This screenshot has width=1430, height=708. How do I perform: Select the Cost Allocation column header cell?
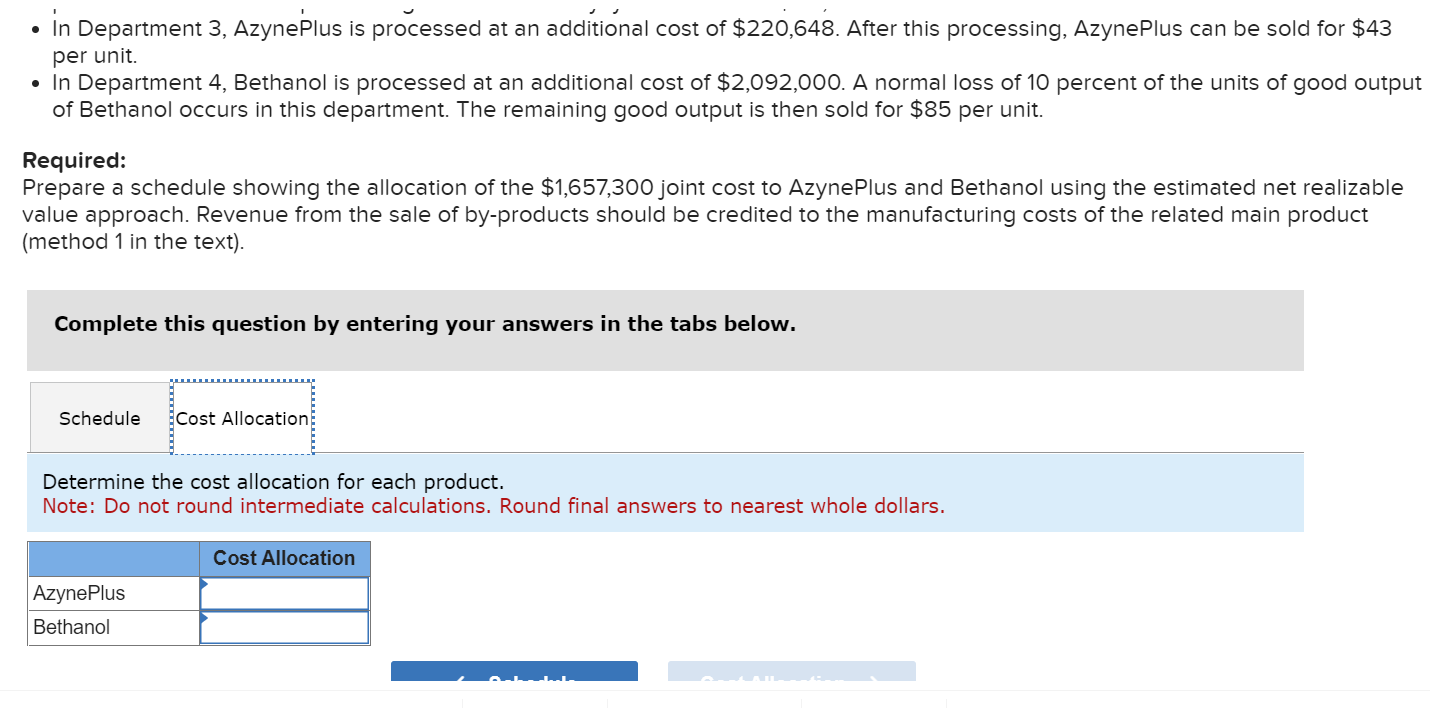(x=284, y=558)
